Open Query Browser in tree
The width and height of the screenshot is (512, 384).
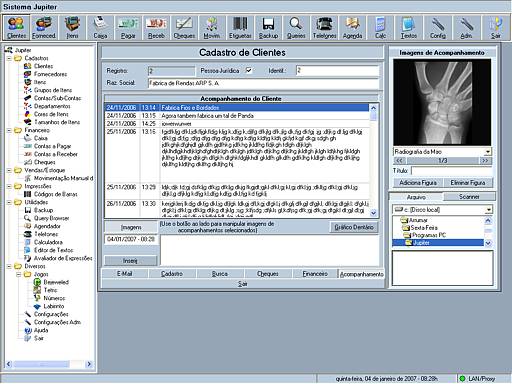(x=51, y=218)
